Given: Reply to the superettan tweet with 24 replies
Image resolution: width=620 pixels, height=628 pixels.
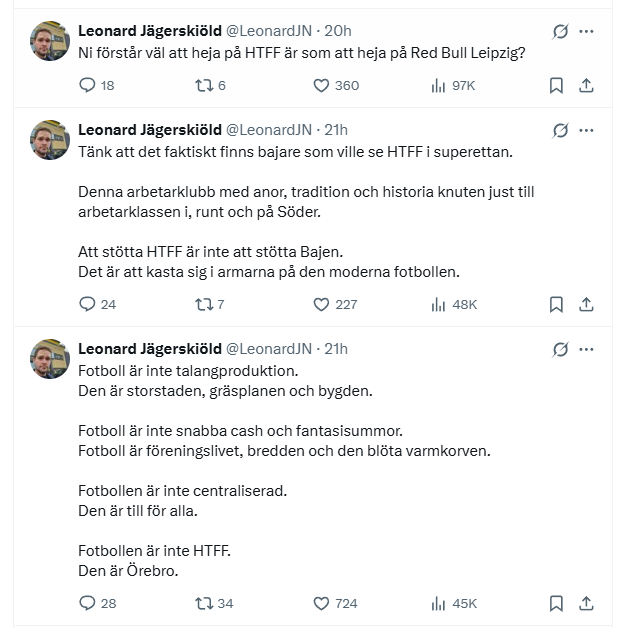Looking at the screenshot, I should pos(86,304).
